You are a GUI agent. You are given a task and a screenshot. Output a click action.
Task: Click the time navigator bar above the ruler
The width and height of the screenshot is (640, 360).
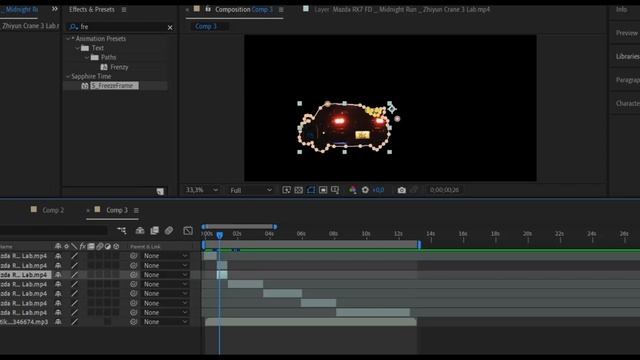[239, 227]
